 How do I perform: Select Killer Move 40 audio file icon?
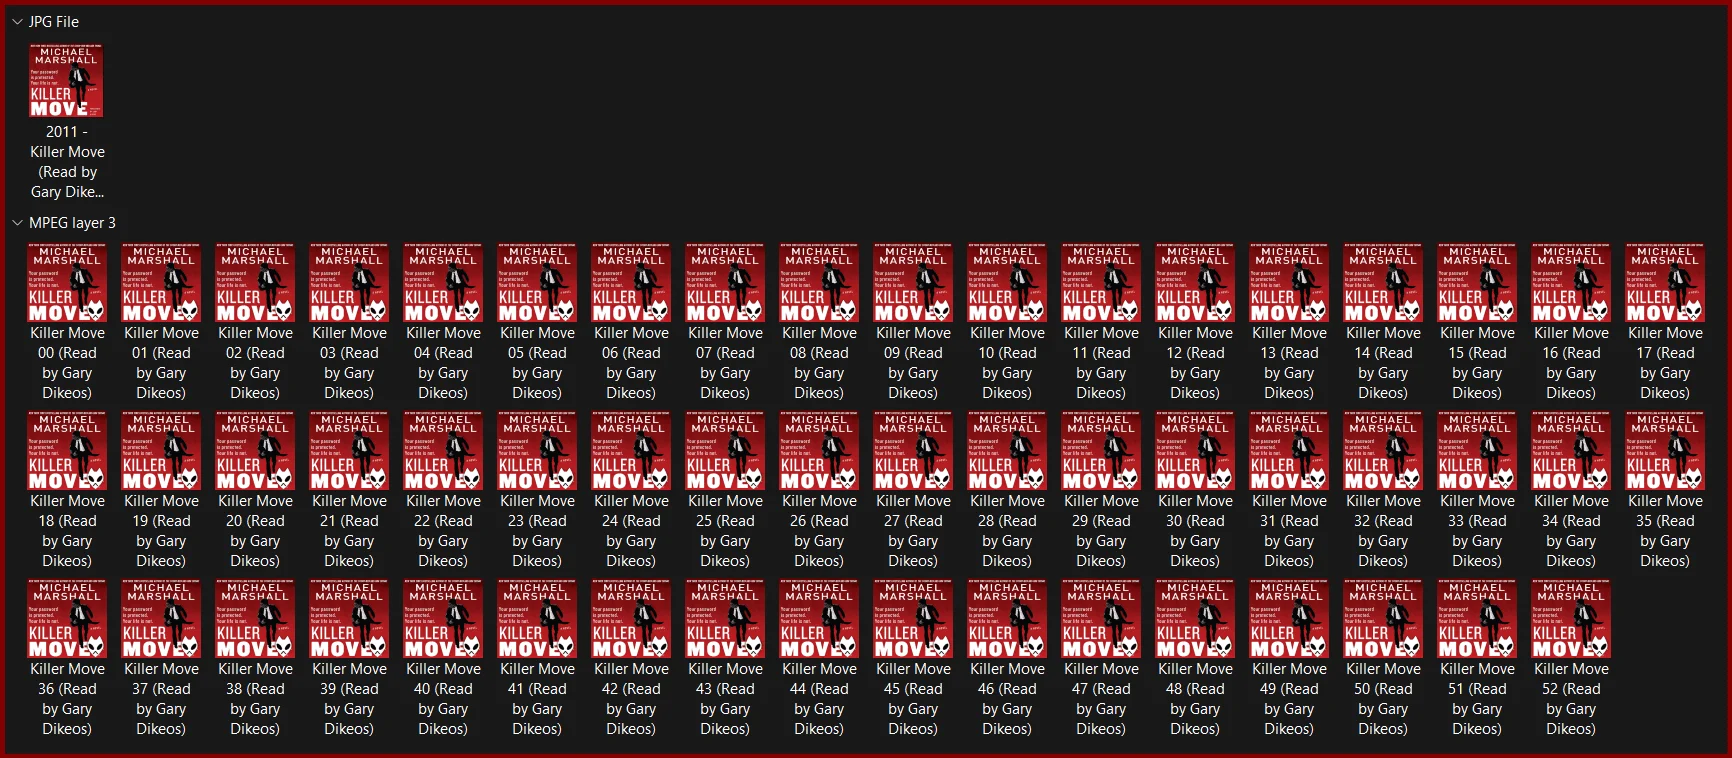443,619
